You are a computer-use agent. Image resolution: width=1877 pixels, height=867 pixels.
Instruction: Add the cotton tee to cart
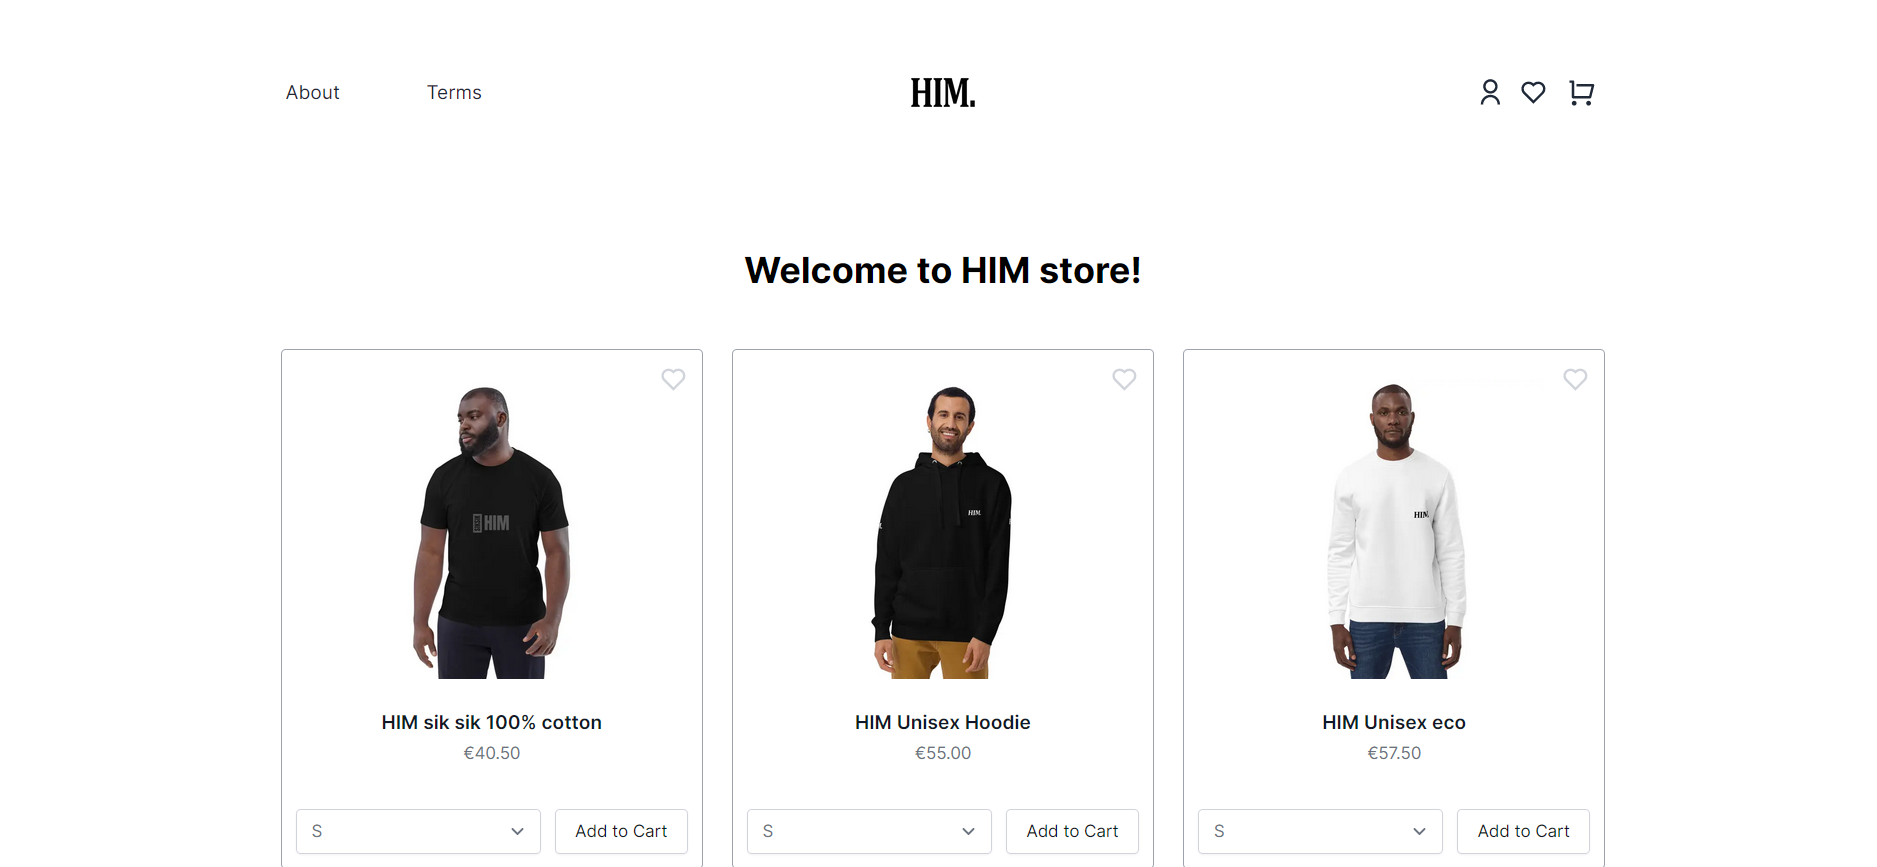point(621,831)
